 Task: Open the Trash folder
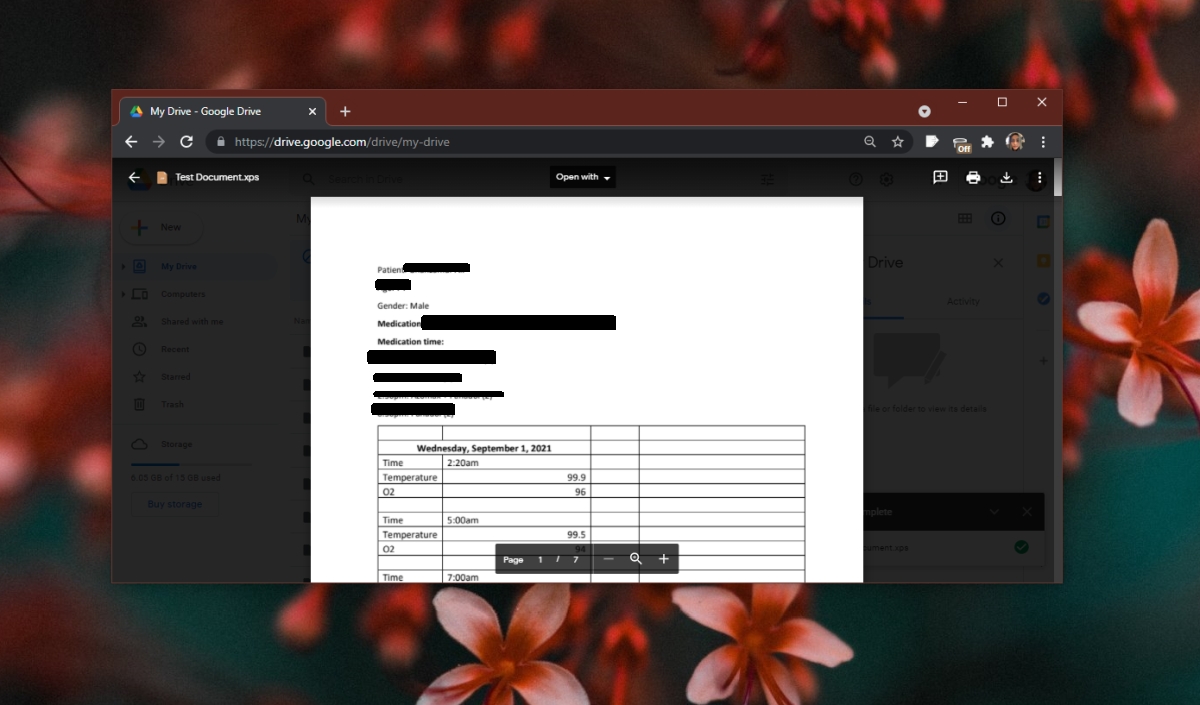(x=172, y=405)
